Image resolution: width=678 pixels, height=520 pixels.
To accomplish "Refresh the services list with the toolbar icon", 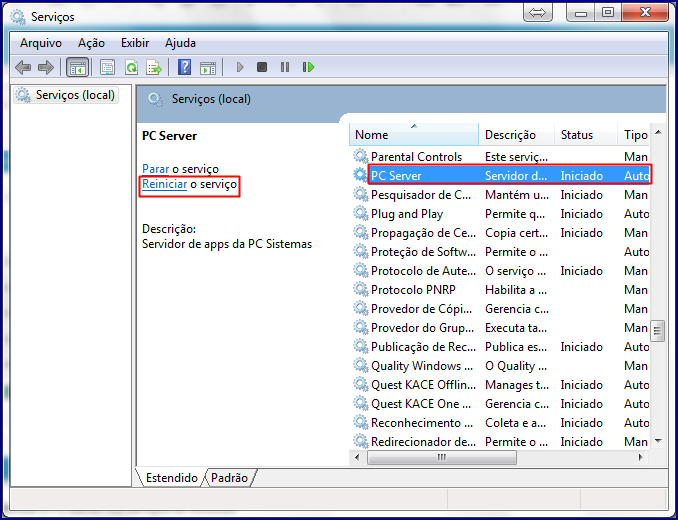I will (131, 67).
